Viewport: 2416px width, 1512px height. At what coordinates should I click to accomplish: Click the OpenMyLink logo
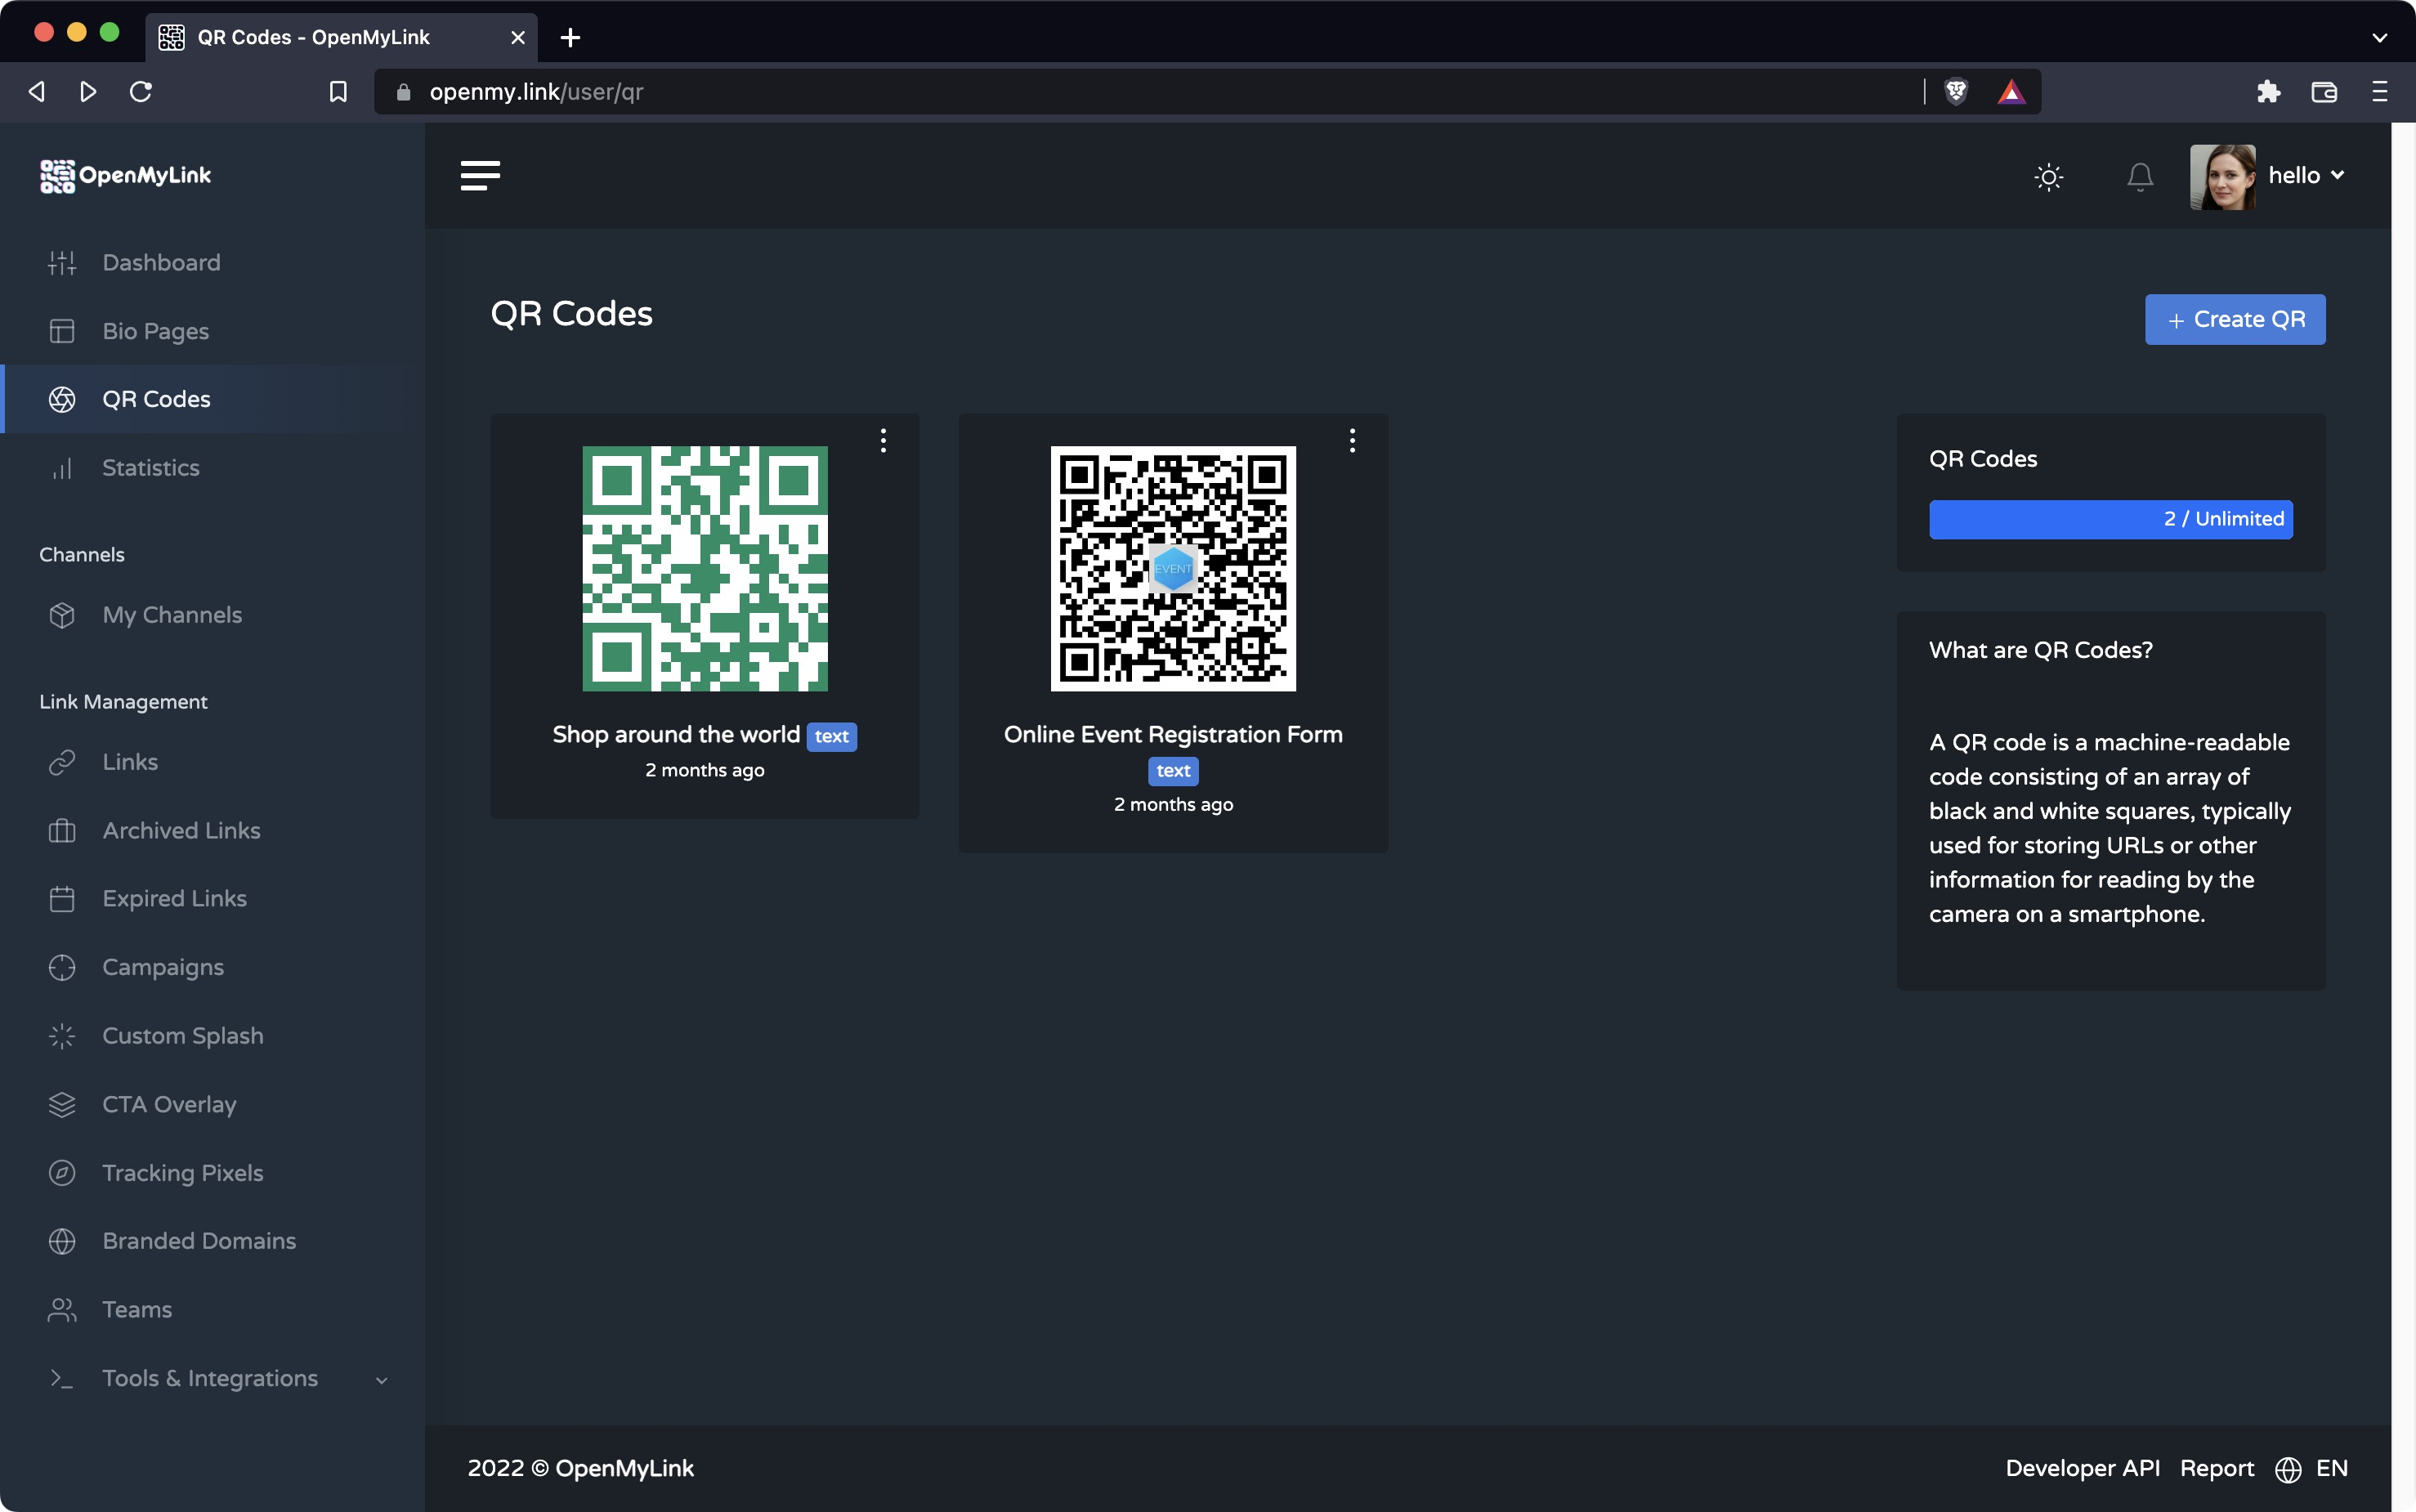[x=126, y=176]
